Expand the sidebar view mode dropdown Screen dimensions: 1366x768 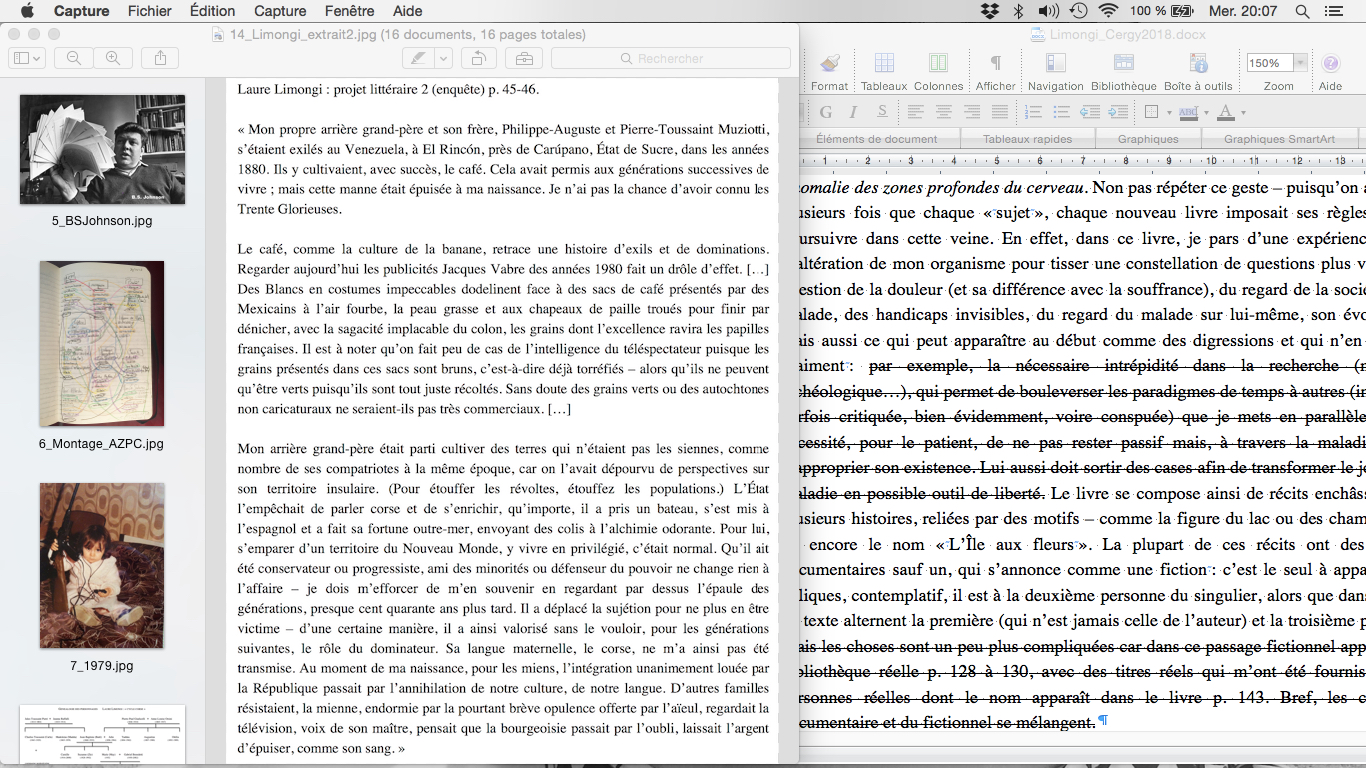(x=26, y=59)
